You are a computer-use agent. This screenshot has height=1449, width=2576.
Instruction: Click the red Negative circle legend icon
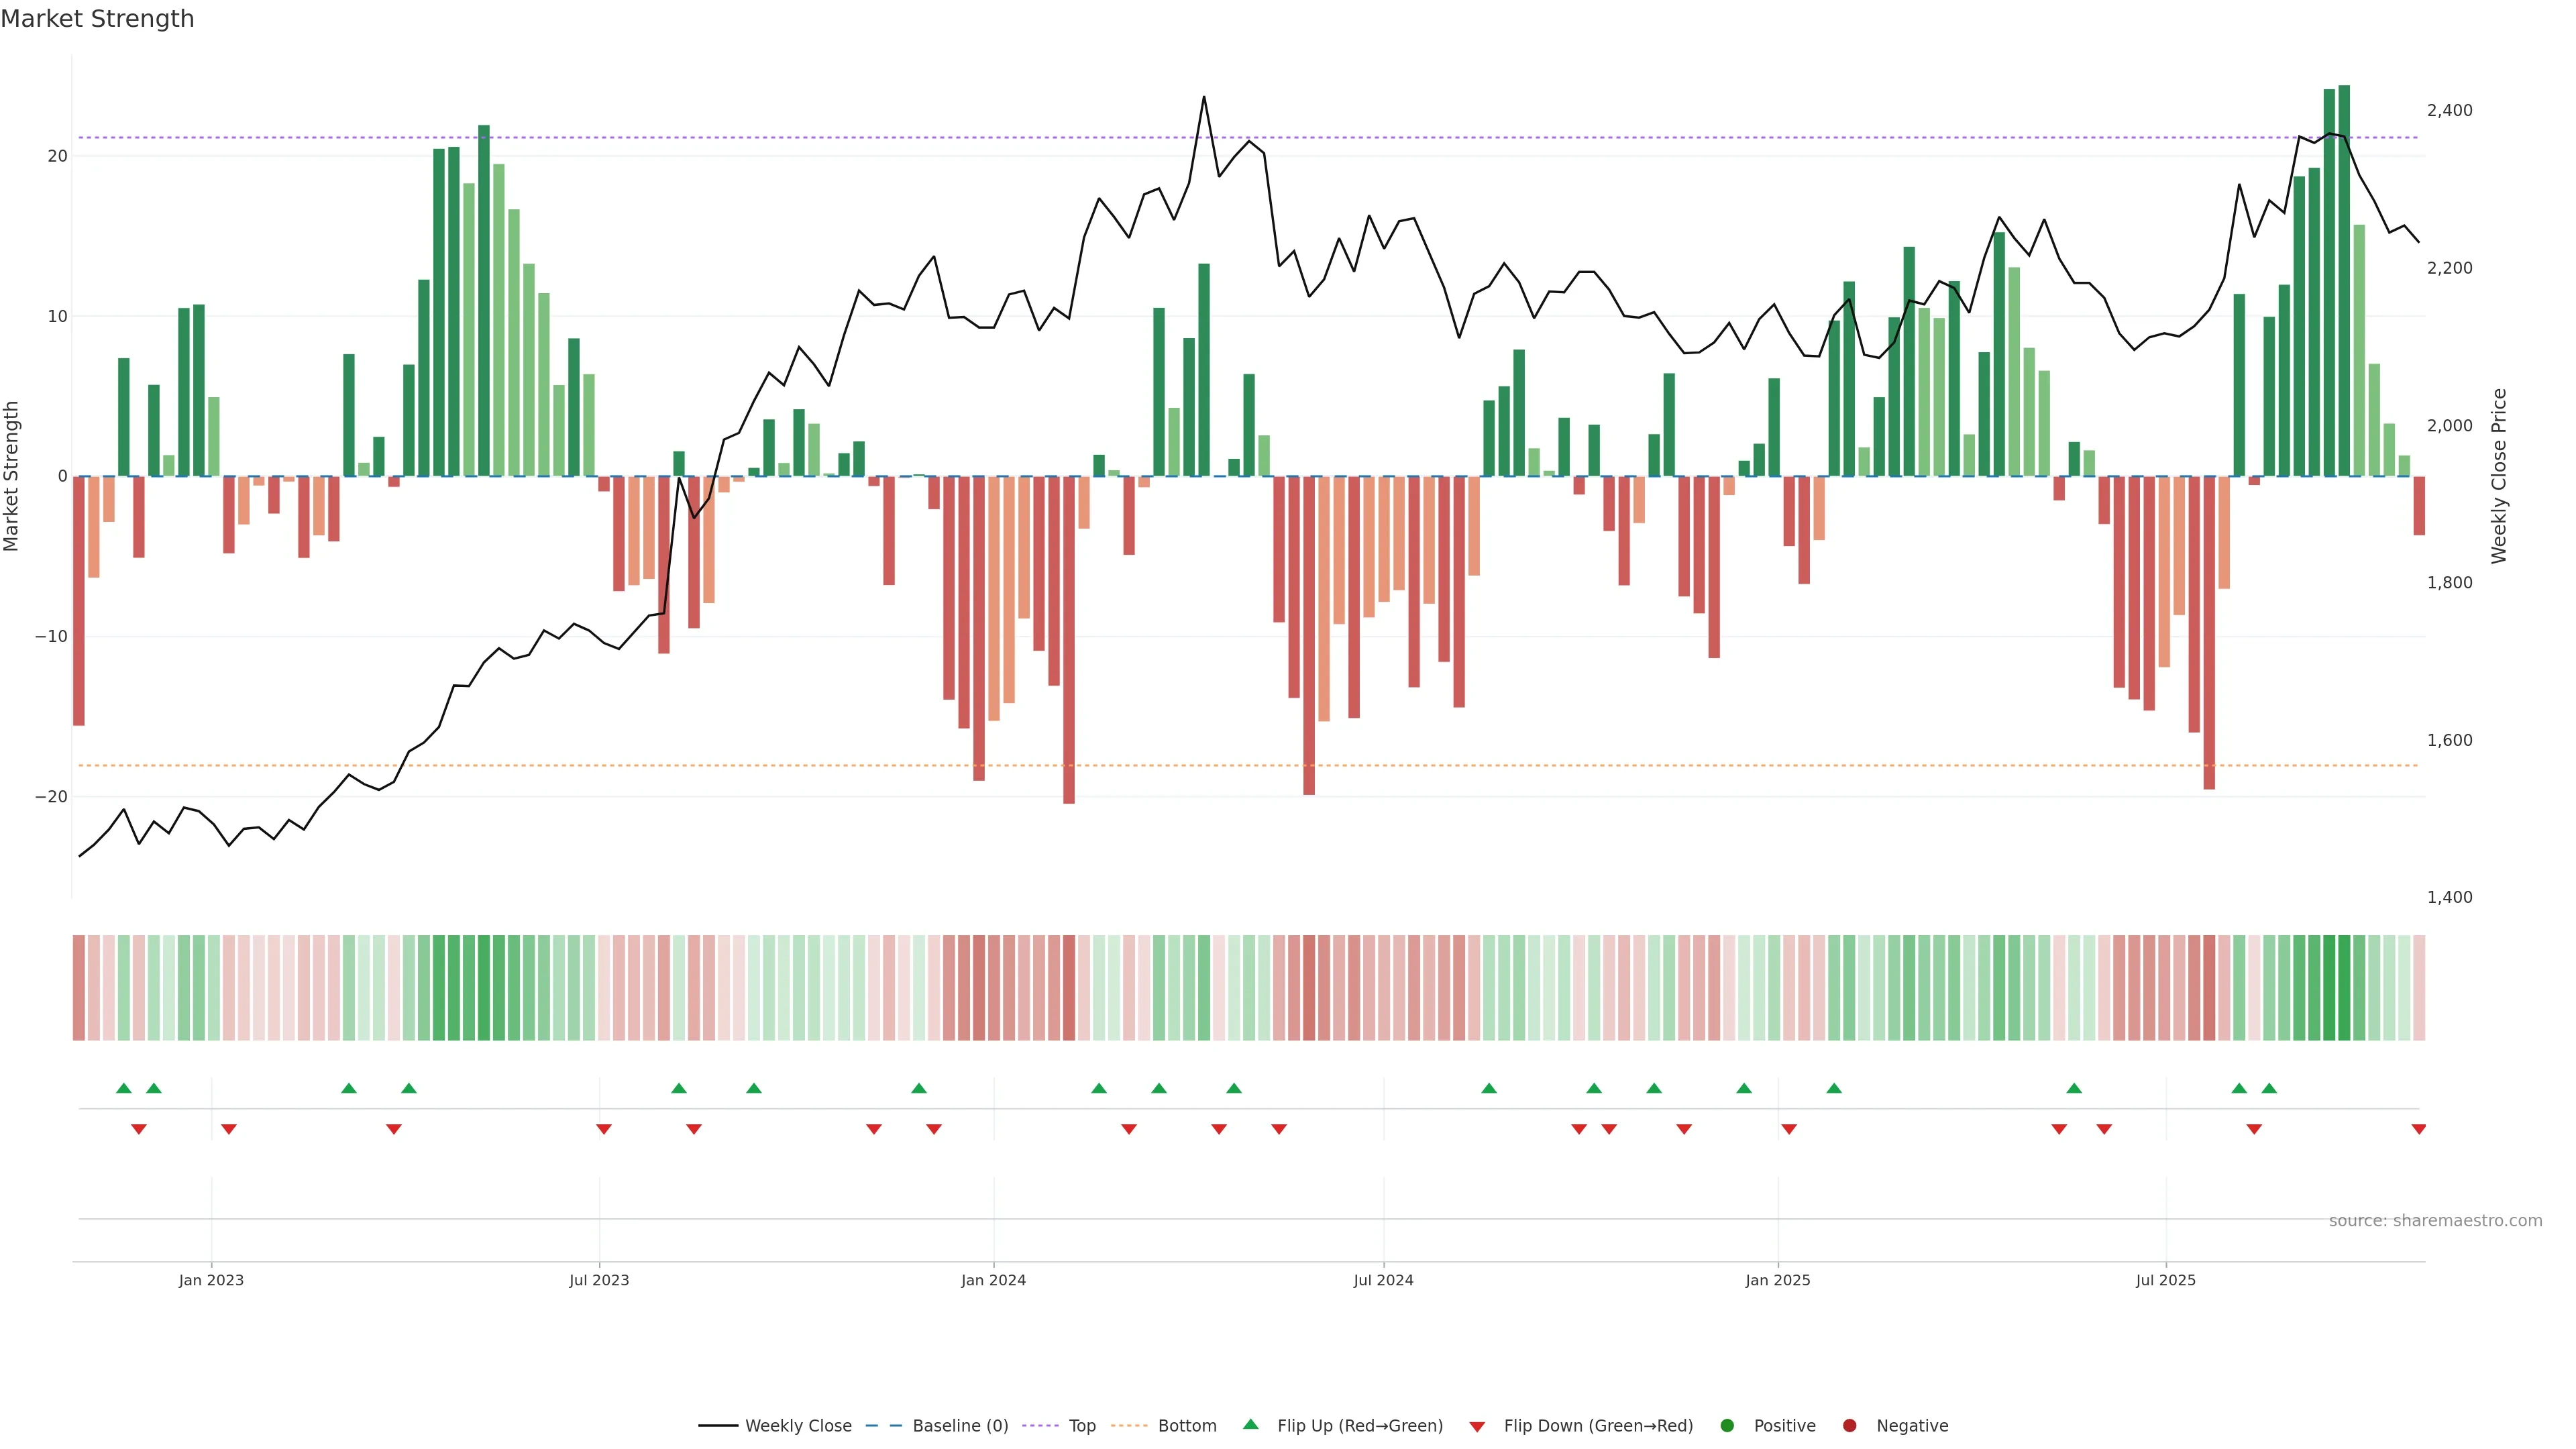pyautogui.click(x=1849, y=1425)
